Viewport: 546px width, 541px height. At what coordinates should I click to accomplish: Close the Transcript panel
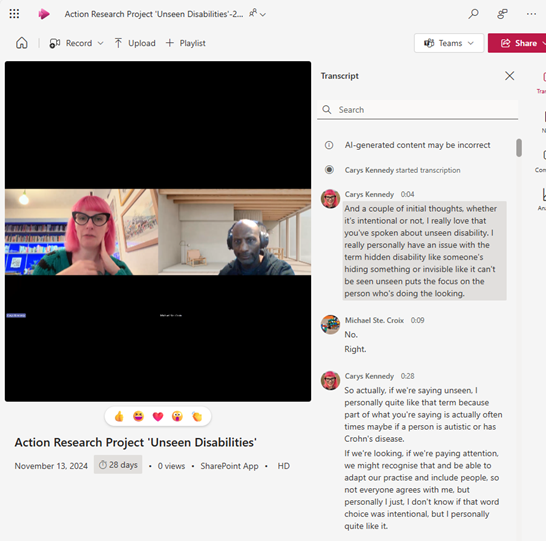pos(509,76)
